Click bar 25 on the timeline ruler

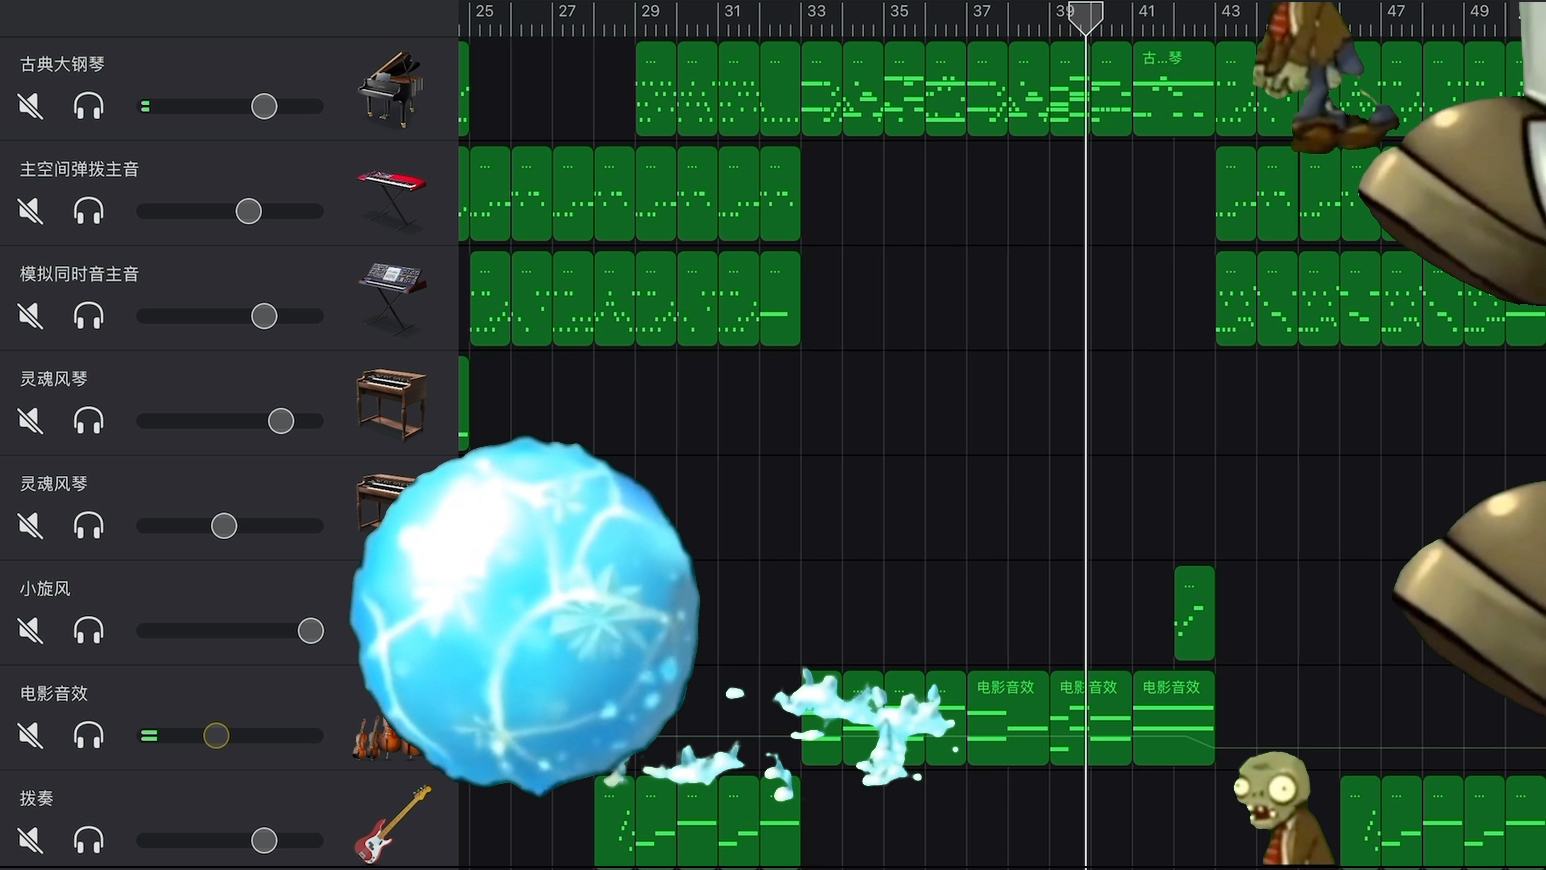pyautogui.click(x=484, y=11)
